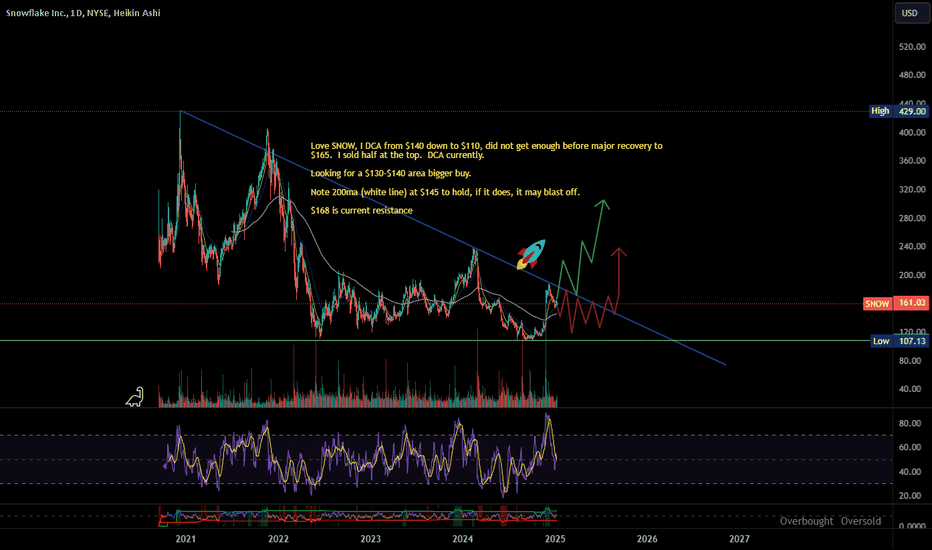This screenshot has width=932, height=550.
Task: Click the 40.00 price scale value
Action: tap(912, 389)
